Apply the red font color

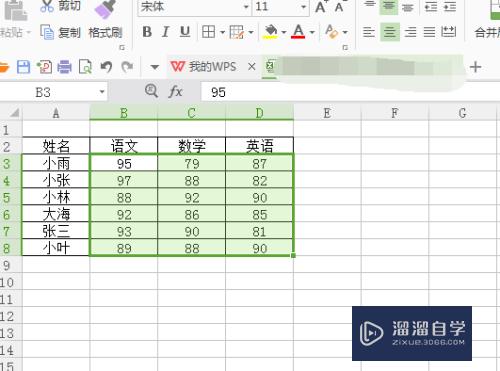coord(298,32)
